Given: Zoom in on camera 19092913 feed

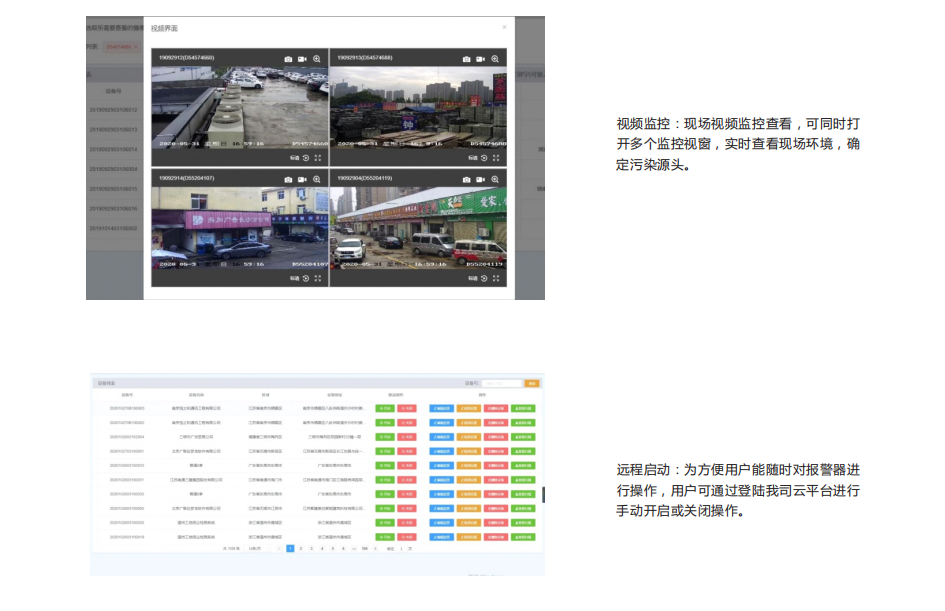Looking at the screenshot, I should point(495,59).
